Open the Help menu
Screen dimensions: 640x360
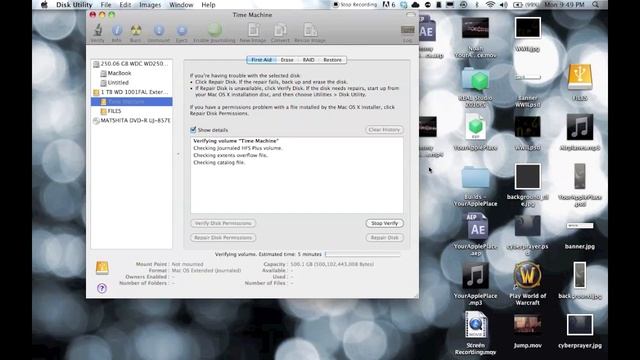click(208, 5)
